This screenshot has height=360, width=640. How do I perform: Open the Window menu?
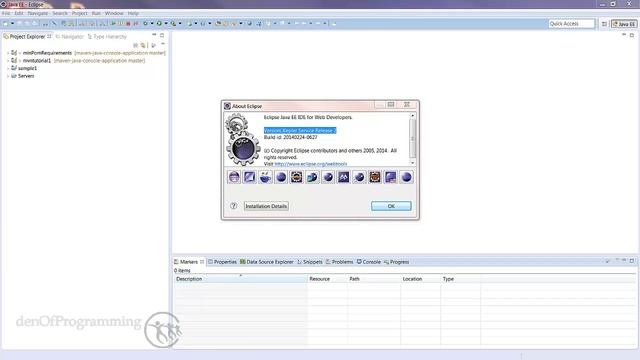coord(114,13)
